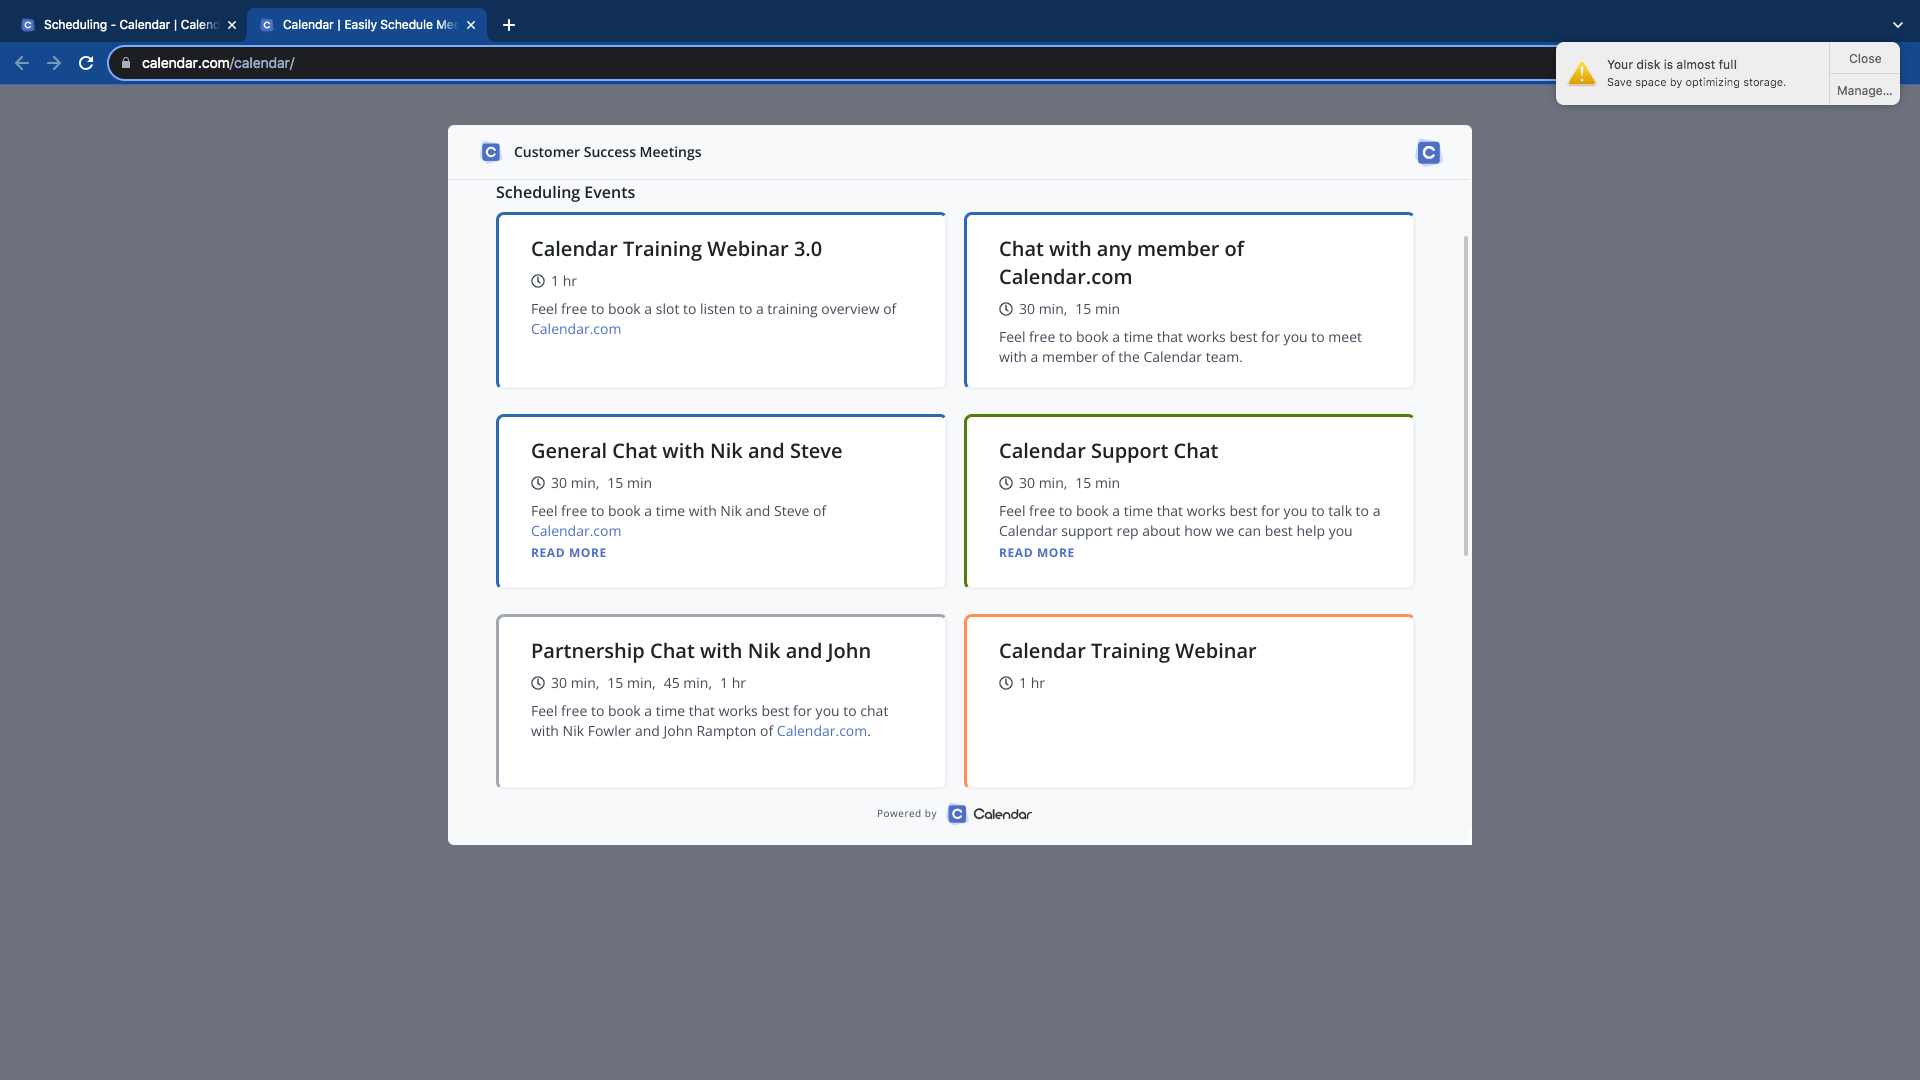Go forward to the next browser page

click(54, 63)
